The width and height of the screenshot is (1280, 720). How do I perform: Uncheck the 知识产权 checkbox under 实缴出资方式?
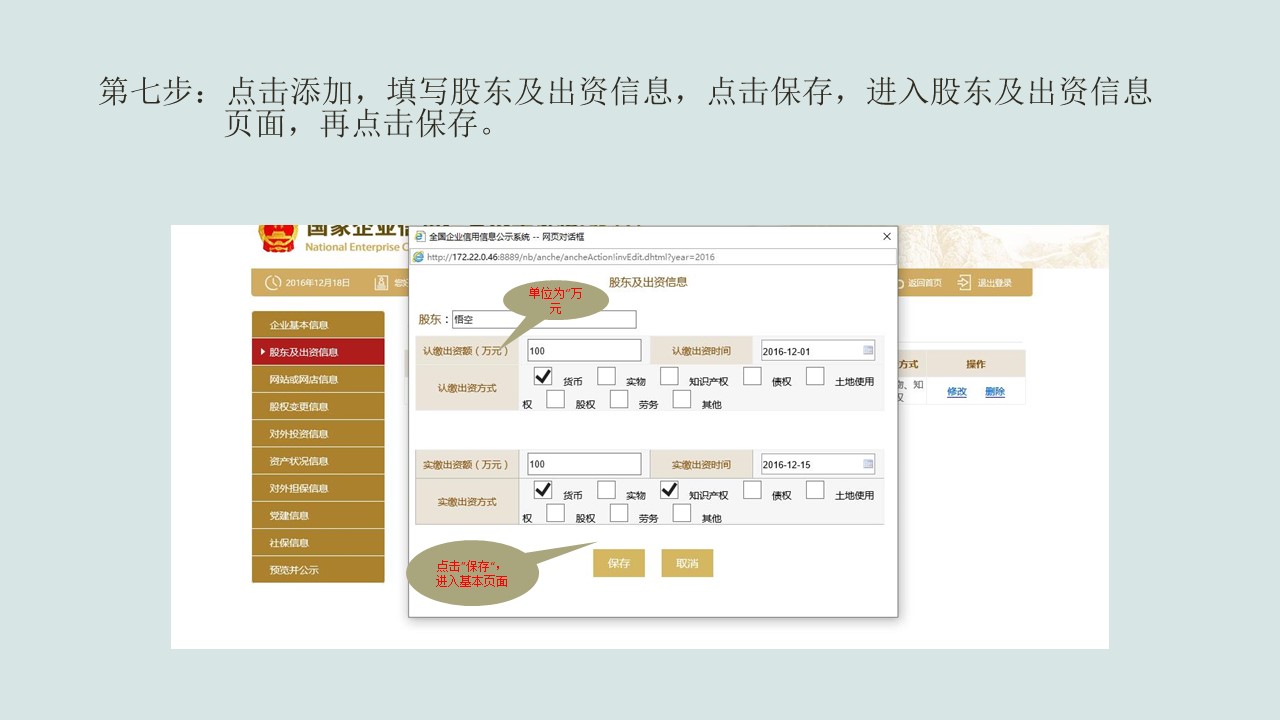click(670, 489)
